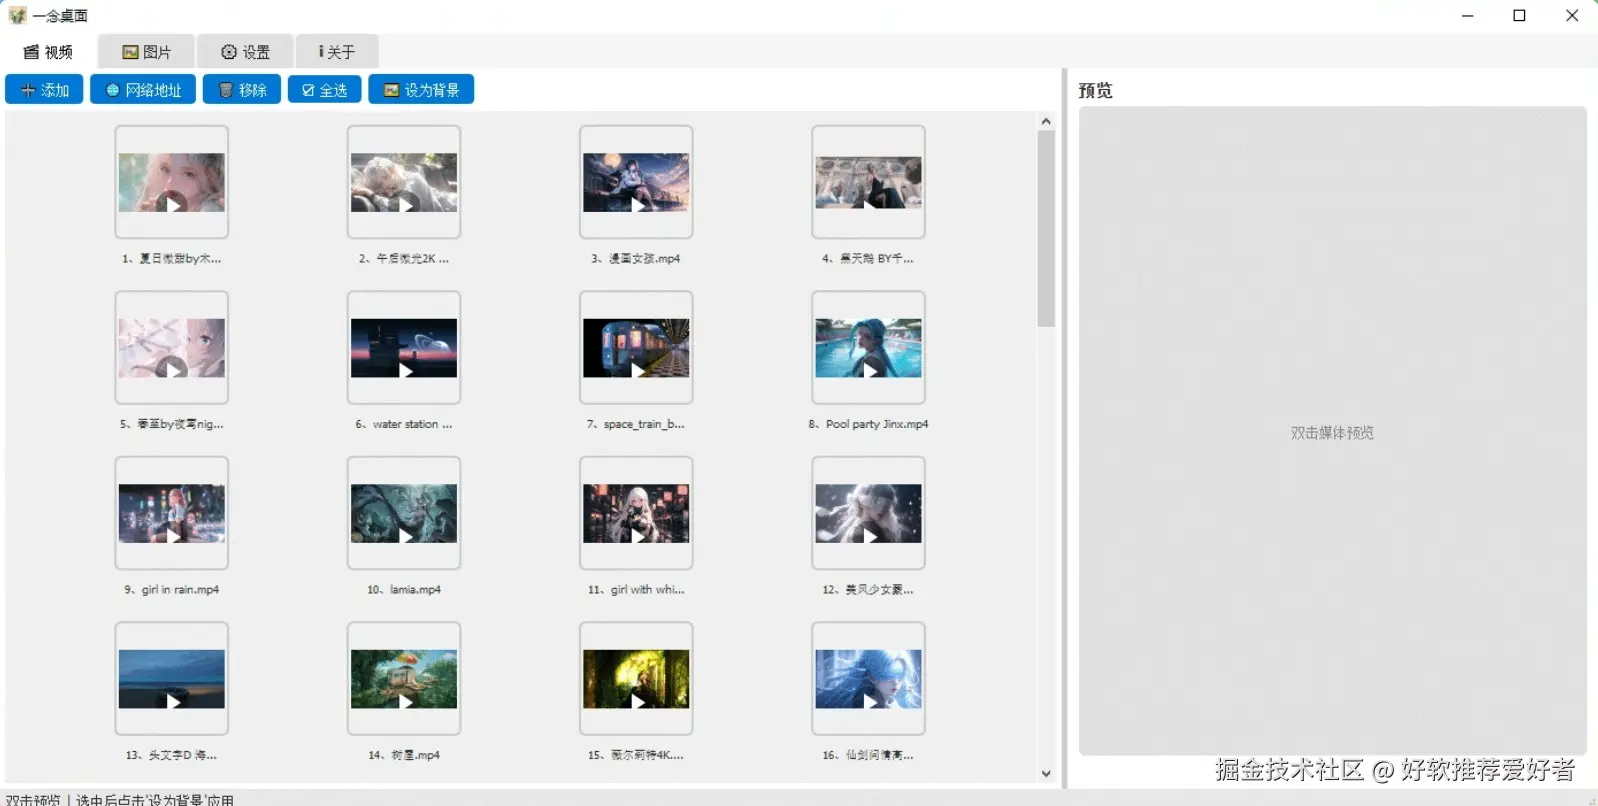Select video thumbnail number 5 with pink anime girl
1598x806 pixels.
point(172,348)
